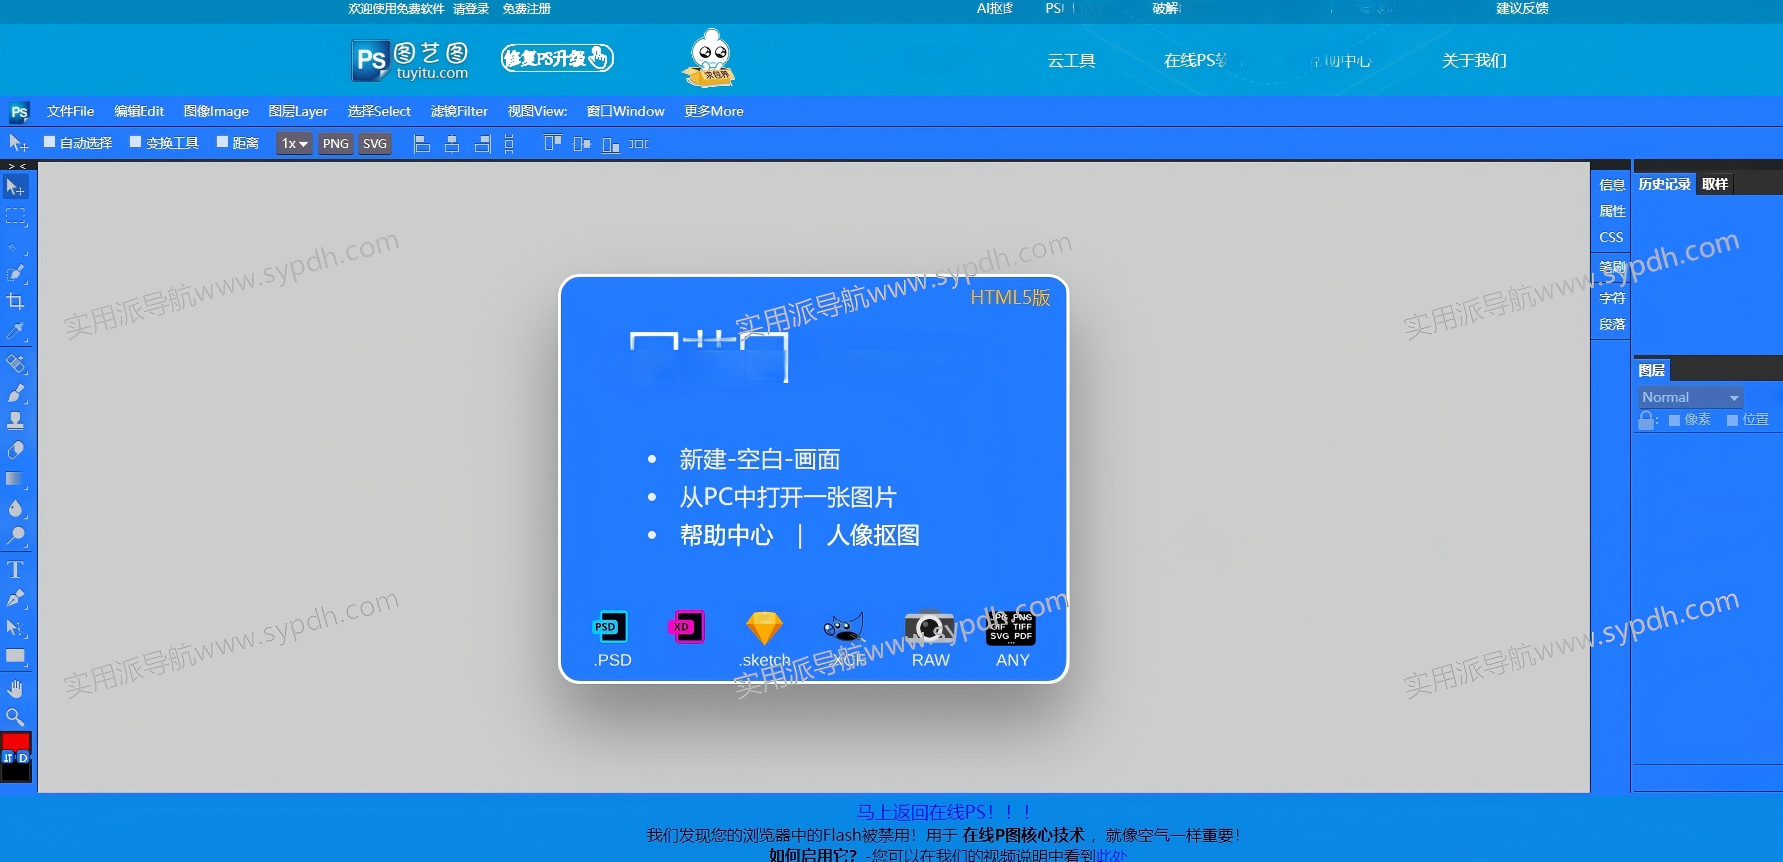Image resolution: width=1783 pixels, height=862 pixels.
Task: Open the 选择Select menu
Action: [x=379, y=111]
